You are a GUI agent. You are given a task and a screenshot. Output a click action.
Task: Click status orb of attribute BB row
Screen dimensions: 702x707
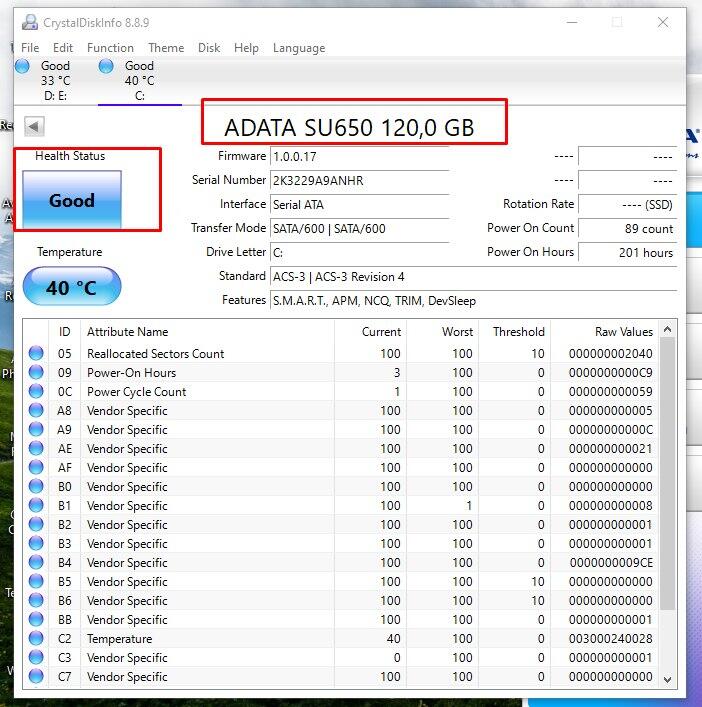coord(36,619)
